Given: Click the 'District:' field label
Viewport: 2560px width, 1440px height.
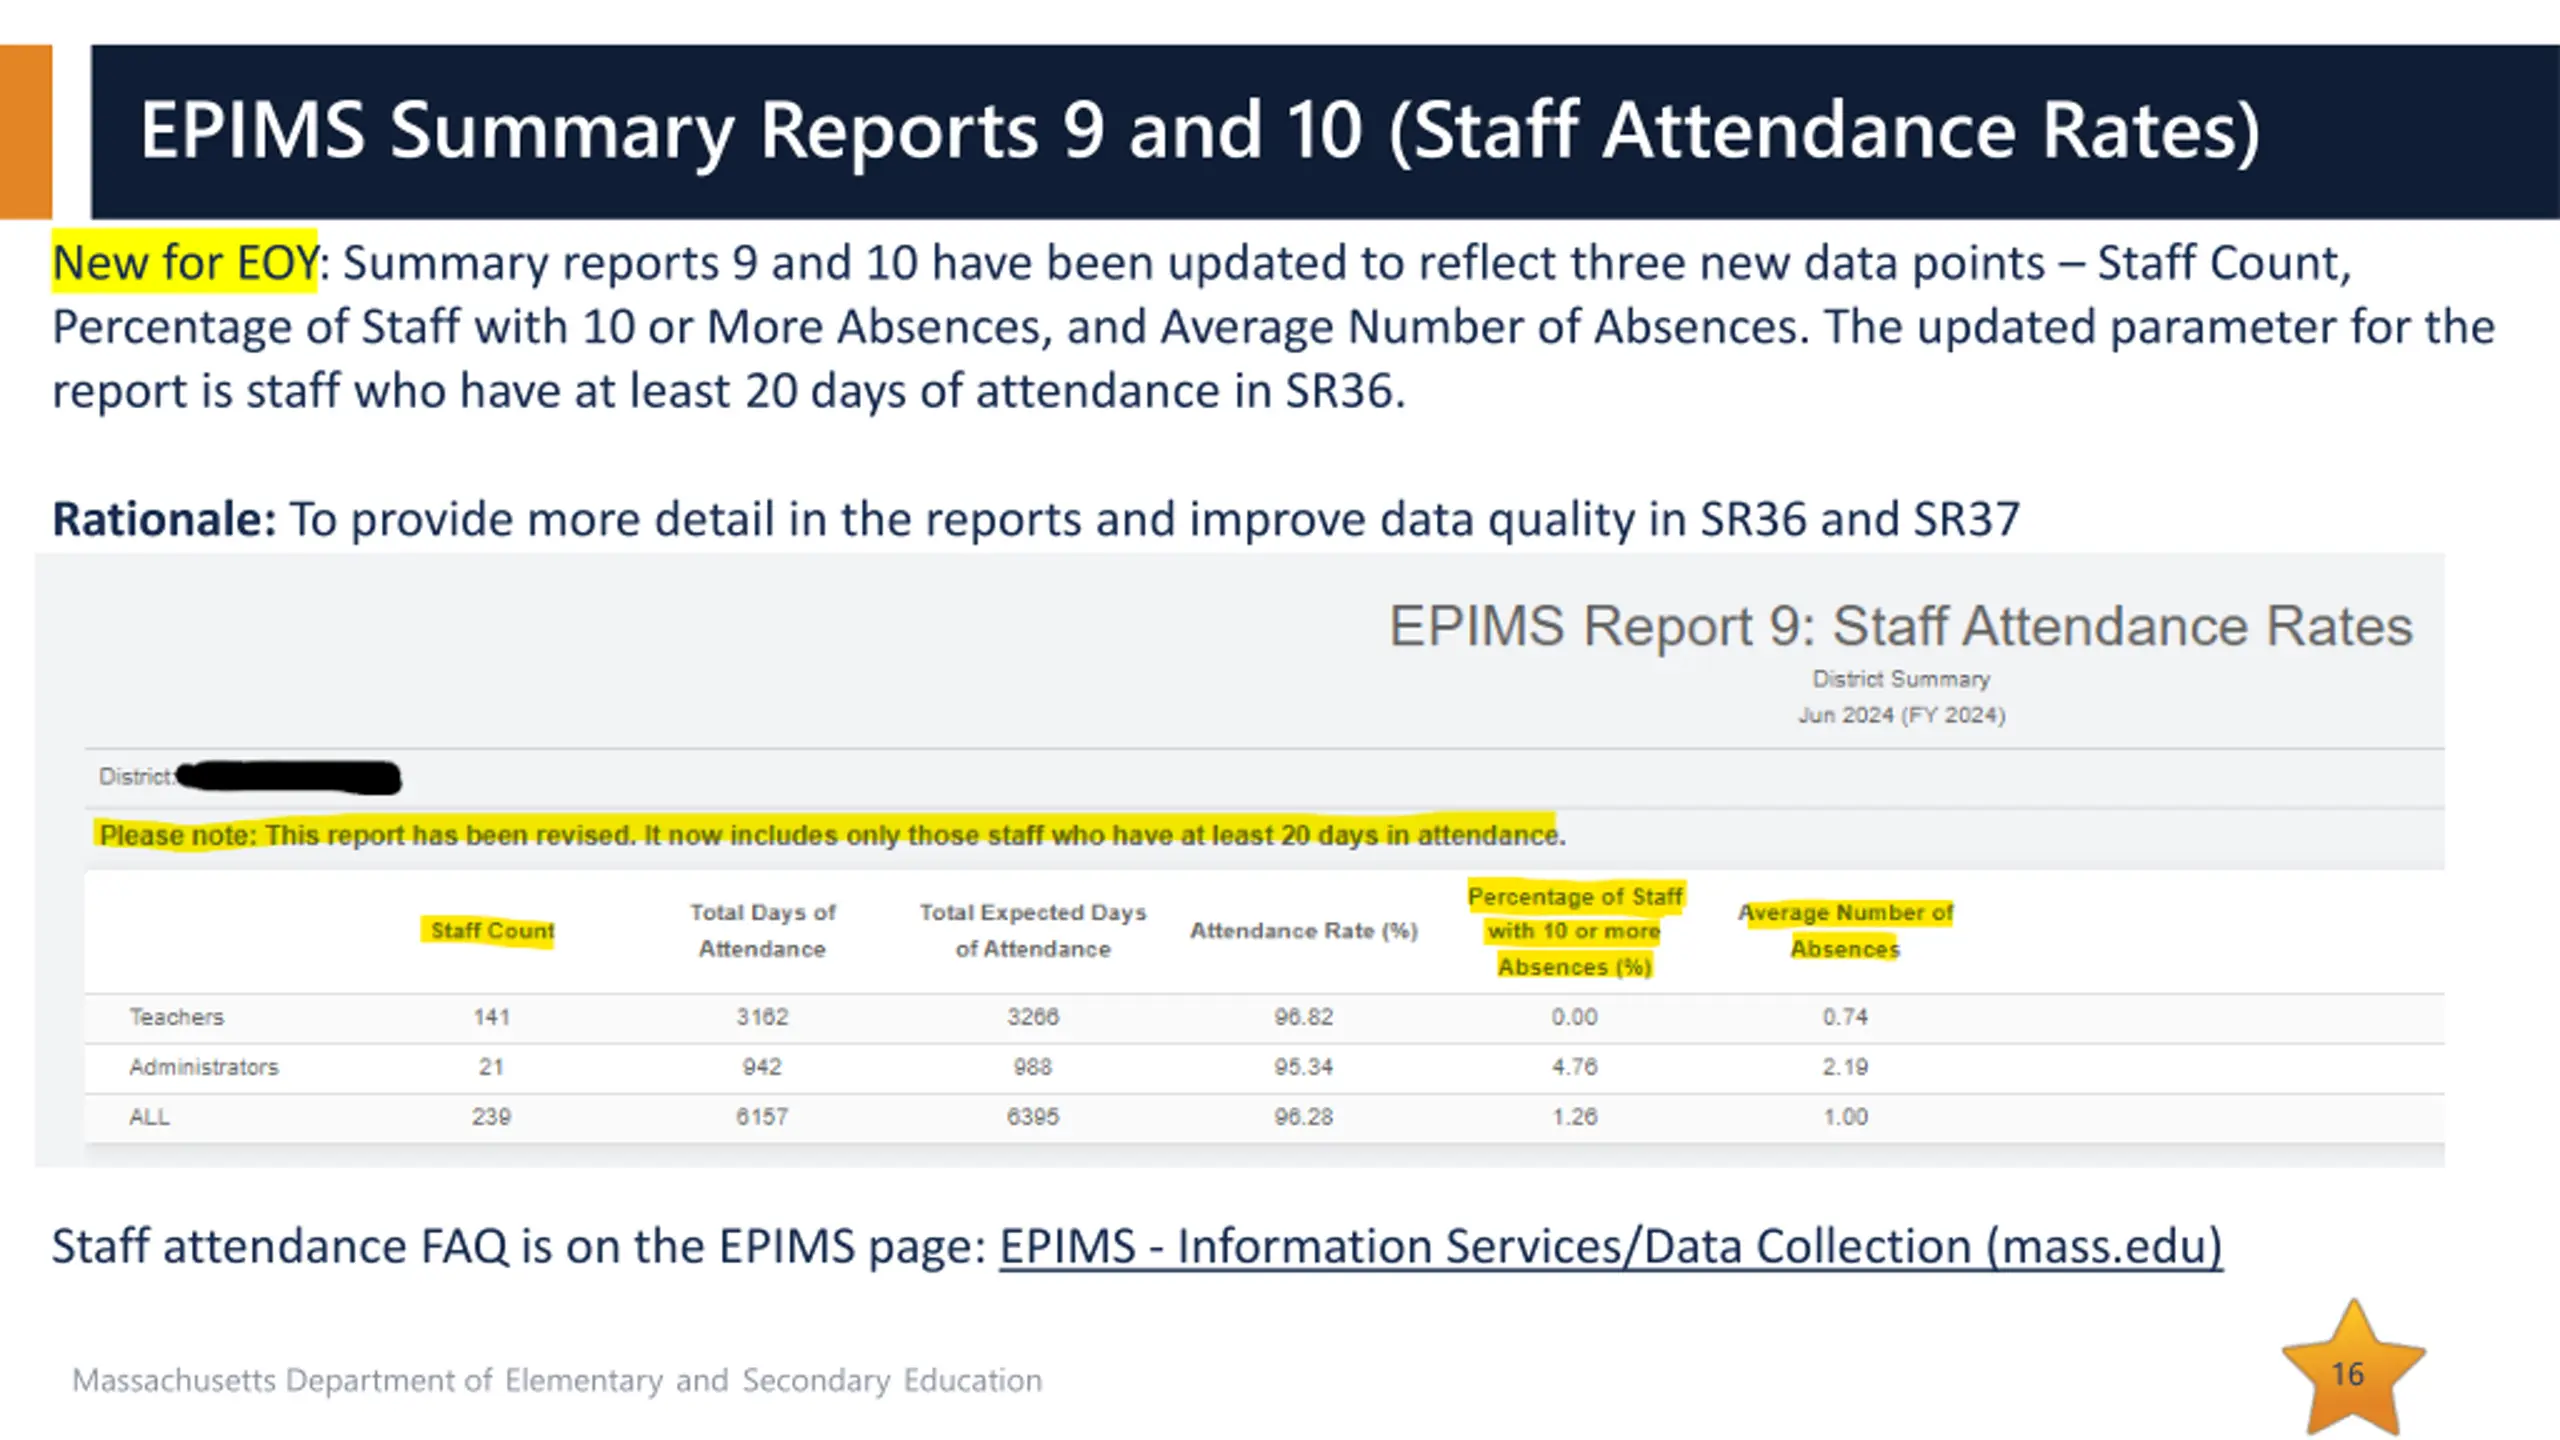Looking at the screenshot, I should (137, 777).
